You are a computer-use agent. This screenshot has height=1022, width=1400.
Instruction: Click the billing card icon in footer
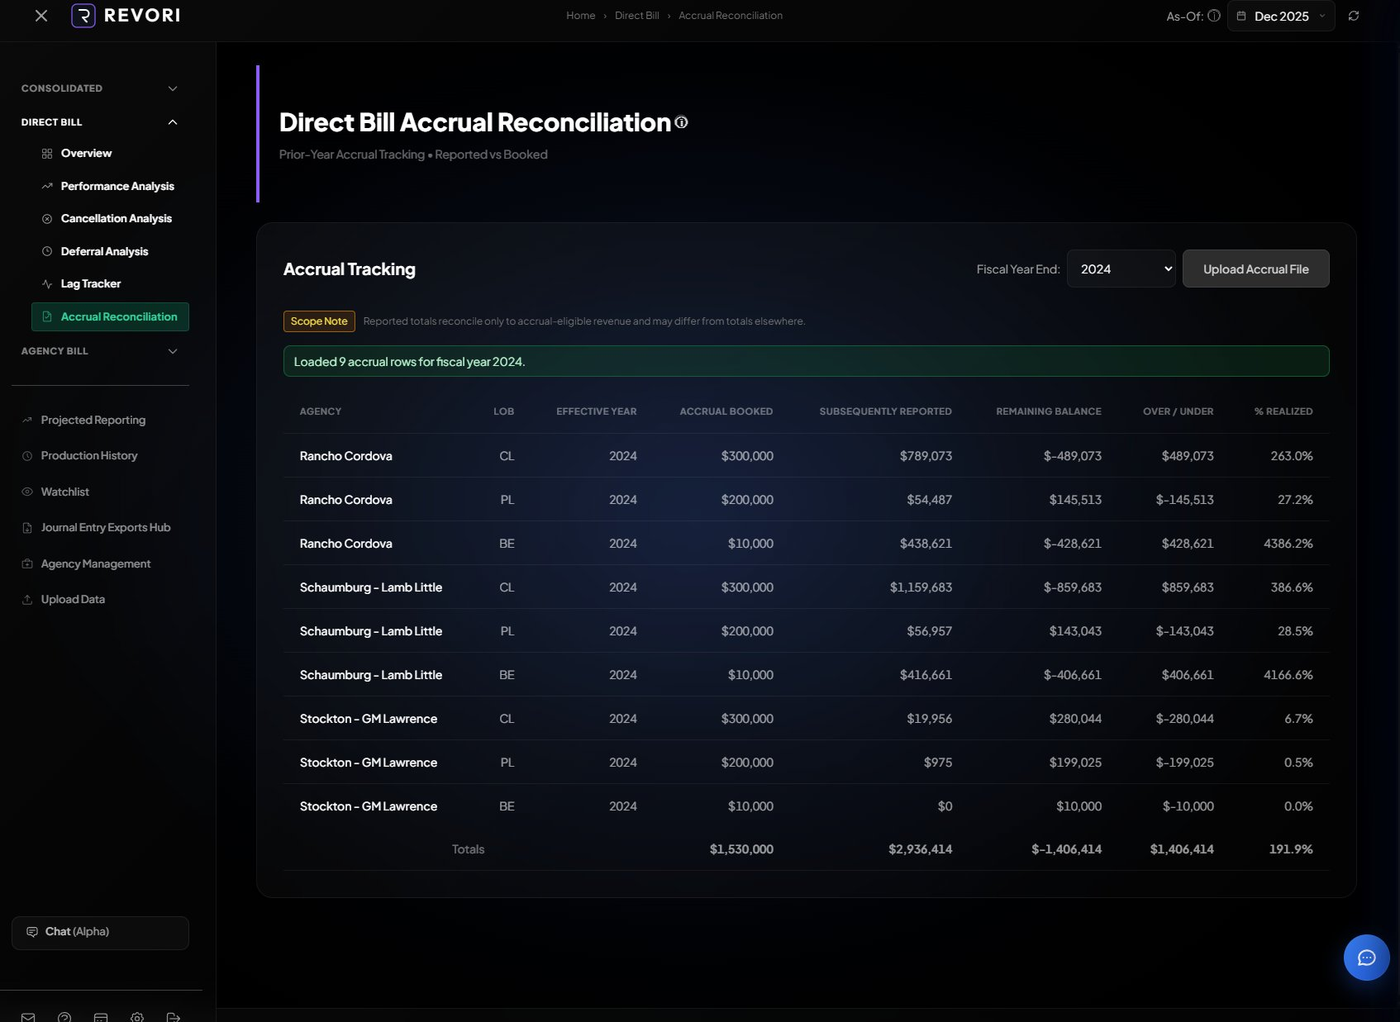coord(100,1017)
